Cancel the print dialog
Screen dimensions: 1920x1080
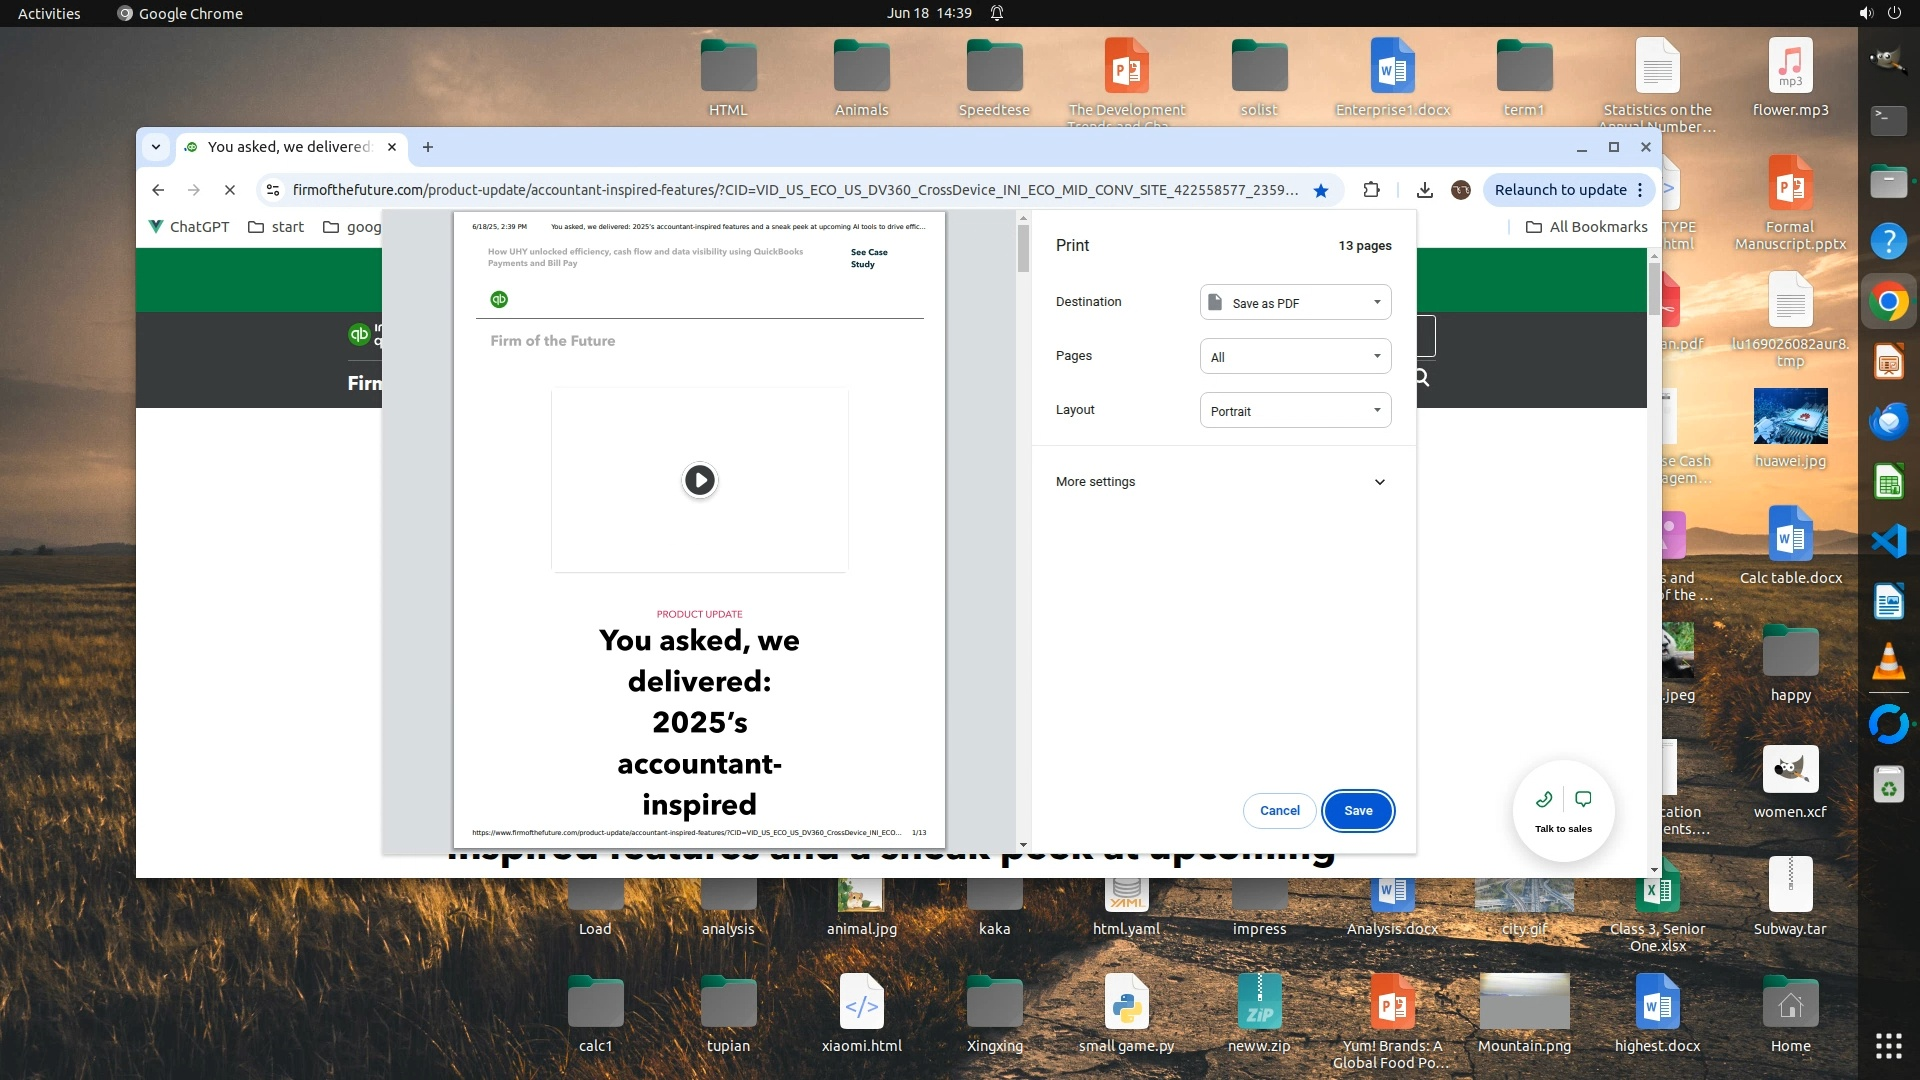(x=1279, y=811)
